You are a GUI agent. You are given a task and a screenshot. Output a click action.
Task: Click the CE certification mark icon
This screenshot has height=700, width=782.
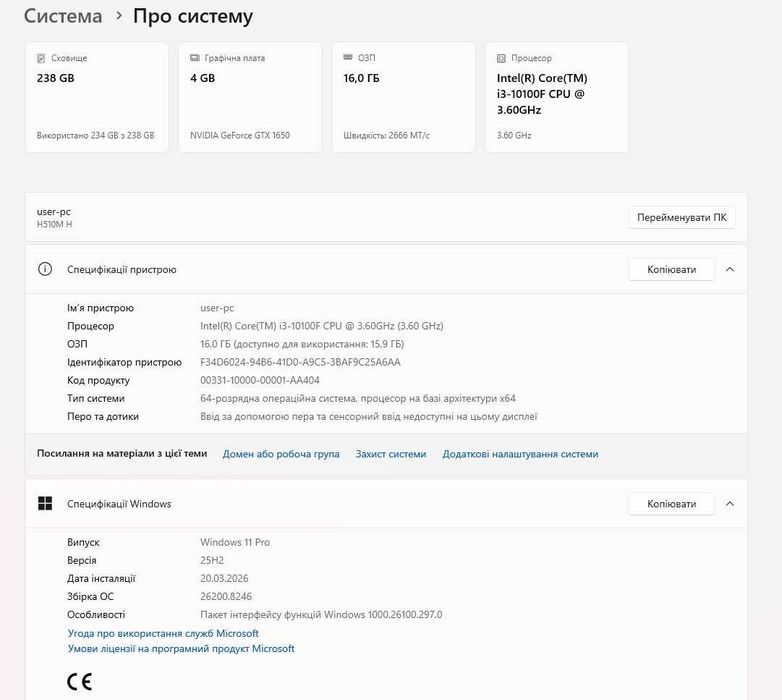[x=79, y=682]
